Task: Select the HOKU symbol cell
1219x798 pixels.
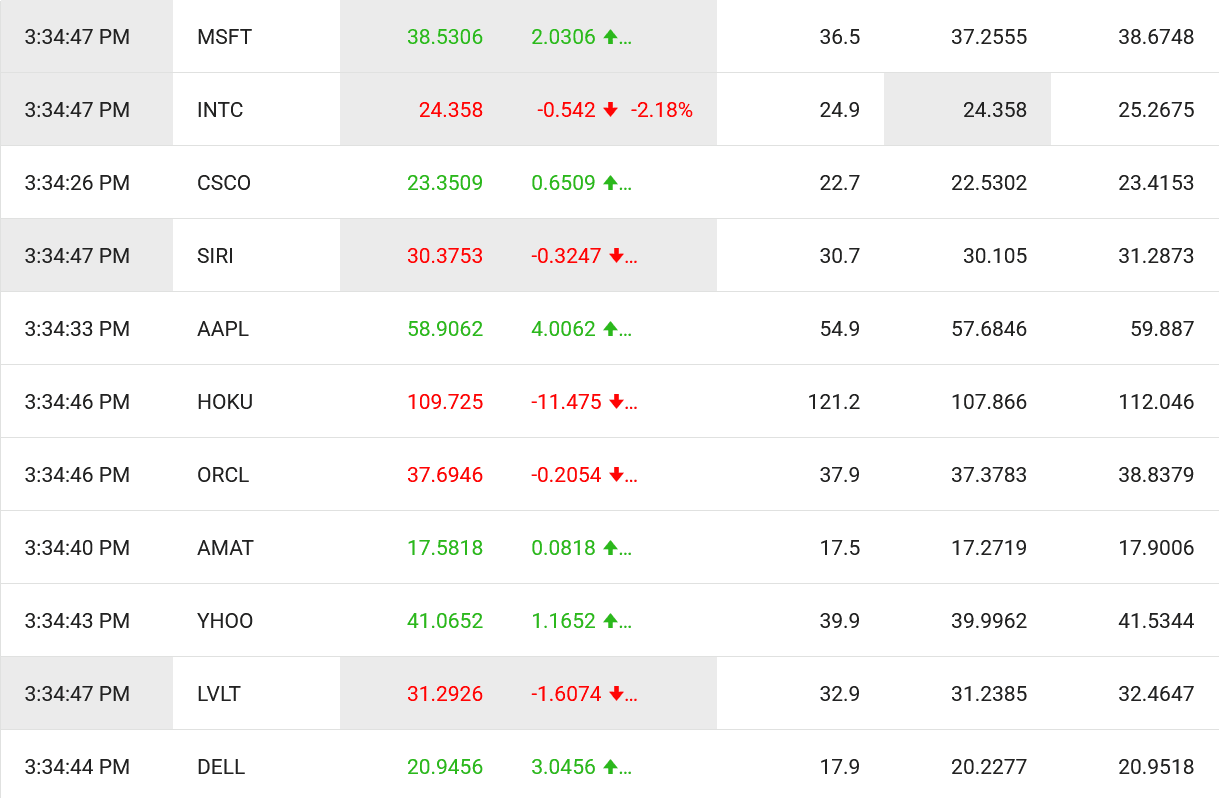Action: (x=256, y=402)
